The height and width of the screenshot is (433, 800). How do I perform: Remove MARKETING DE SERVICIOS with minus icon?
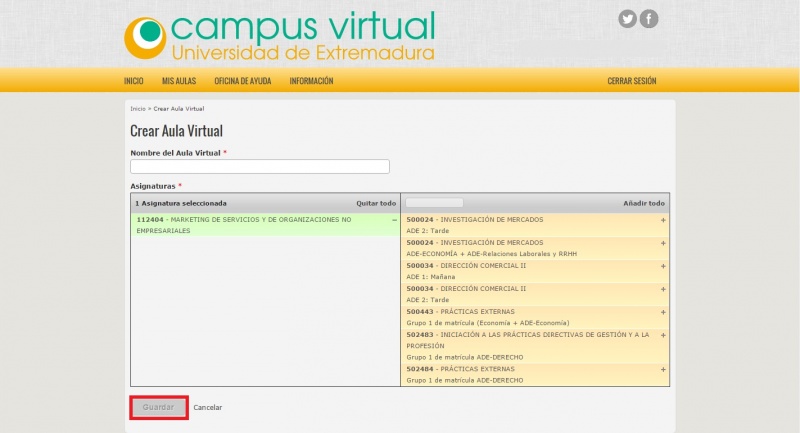(394, 219)
